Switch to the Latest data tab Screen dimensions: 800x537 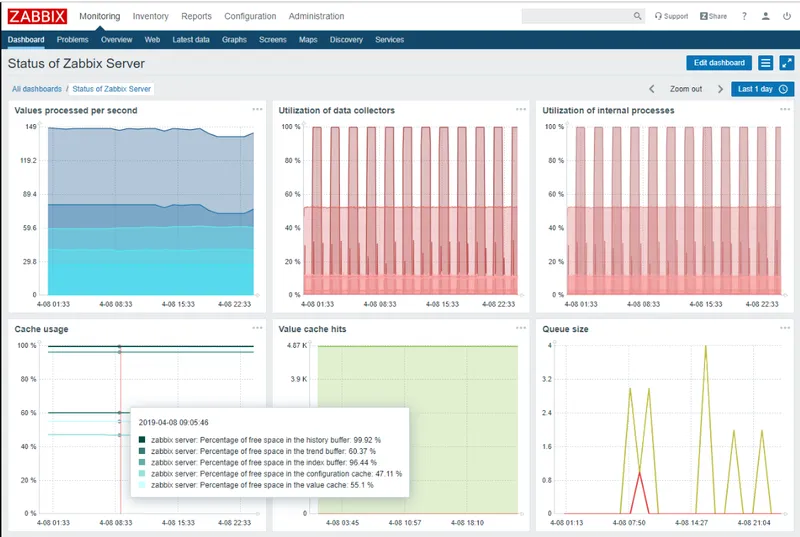pos(191,40)
